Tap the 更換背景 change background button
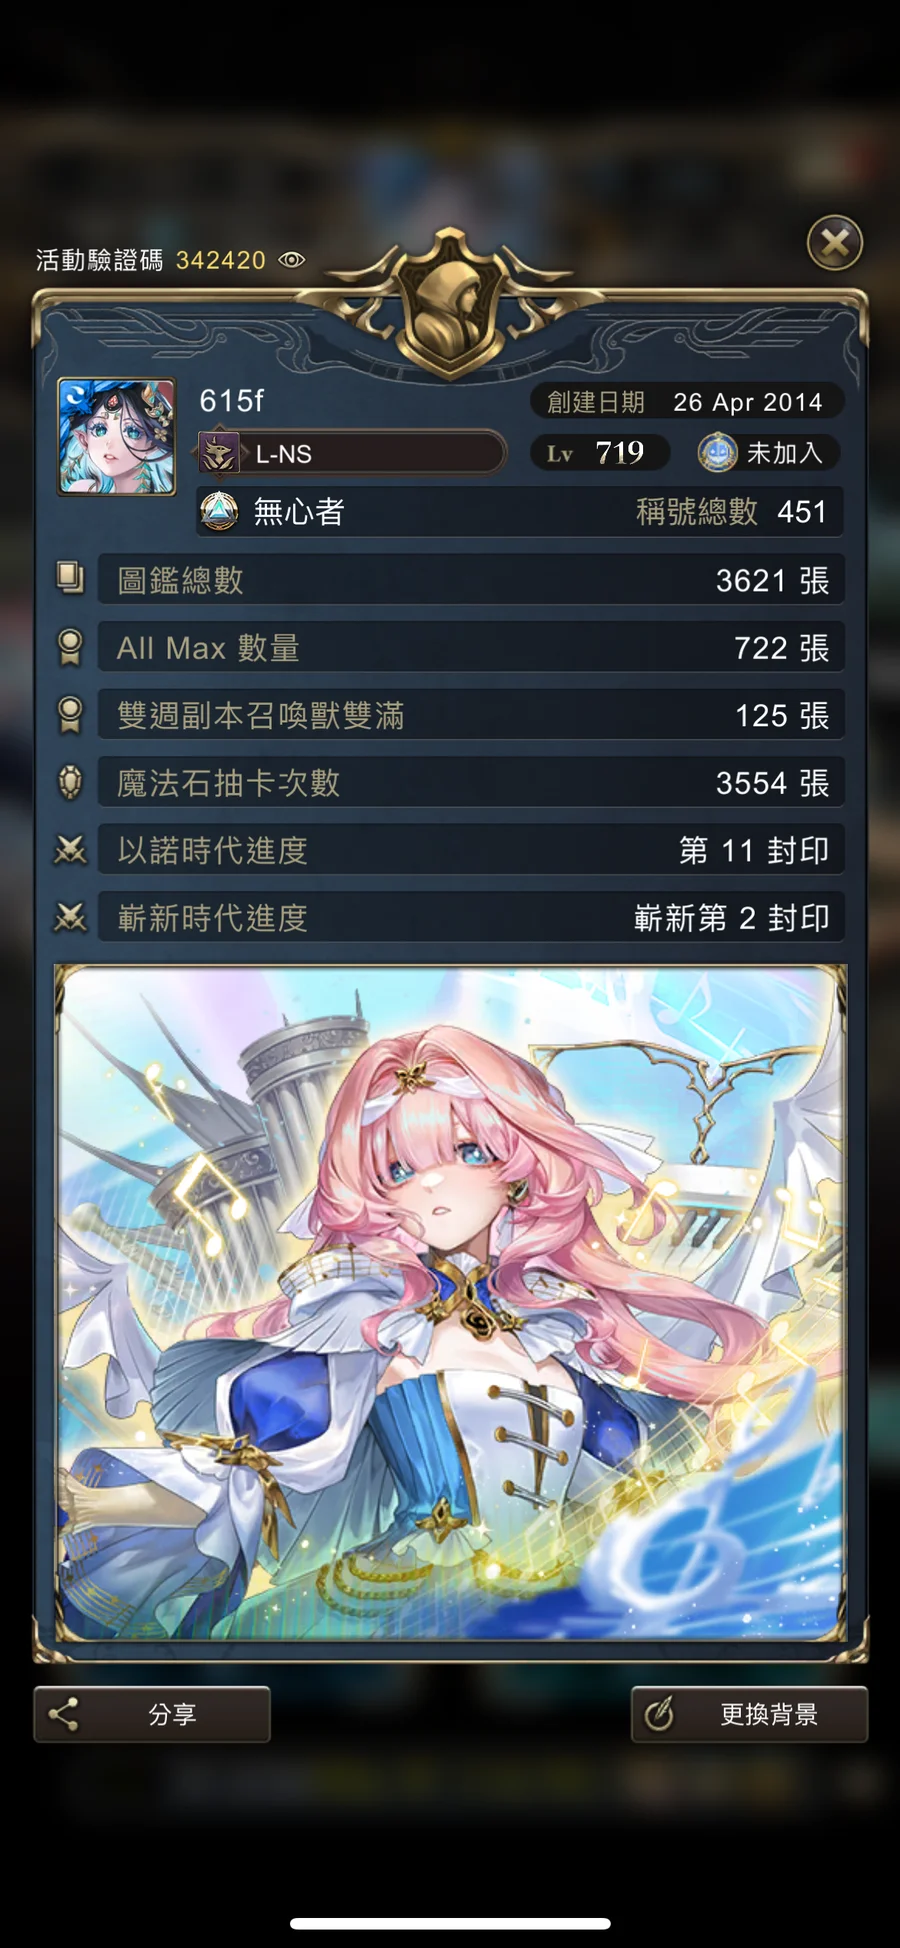Viewport: 900px width, 1948px height. 749,1714
